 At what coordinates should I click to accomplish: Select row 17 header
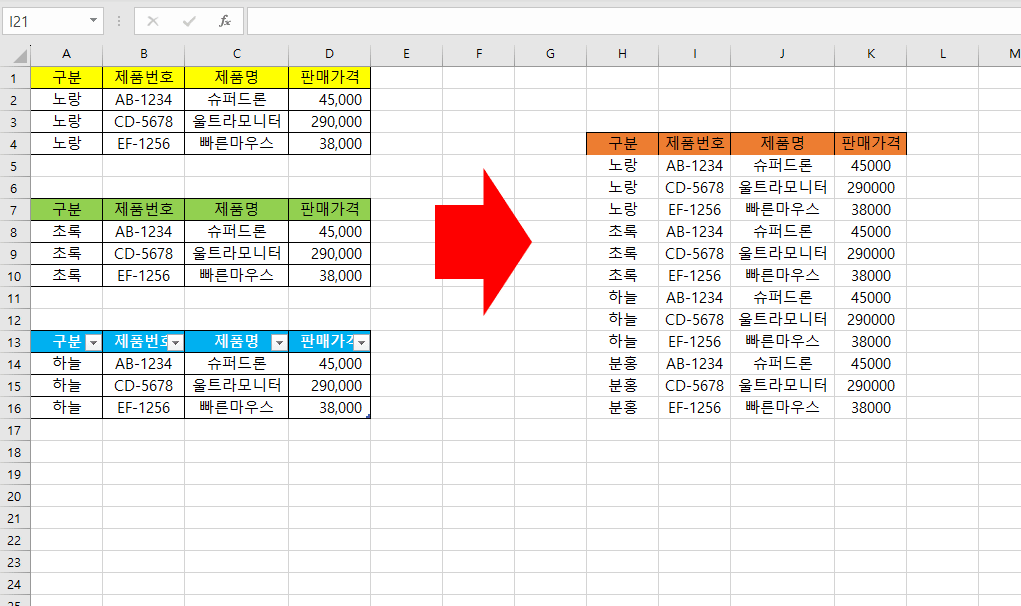point(14,430)
